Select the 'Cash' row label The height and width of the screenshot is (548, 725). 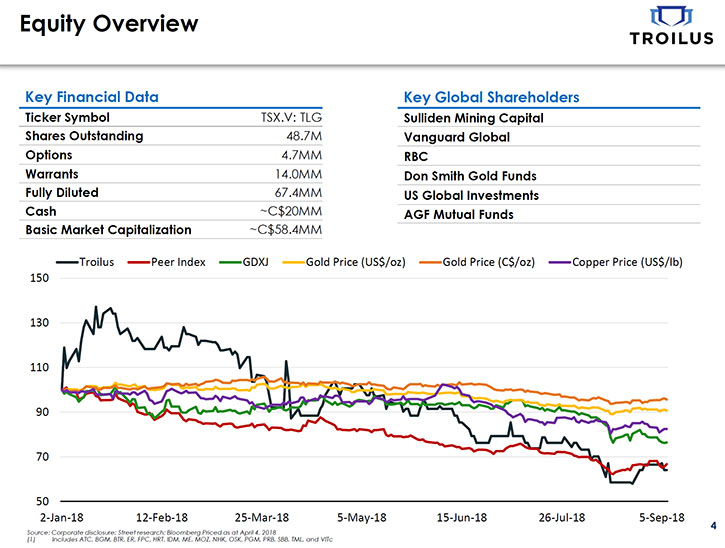pos(41,211)
